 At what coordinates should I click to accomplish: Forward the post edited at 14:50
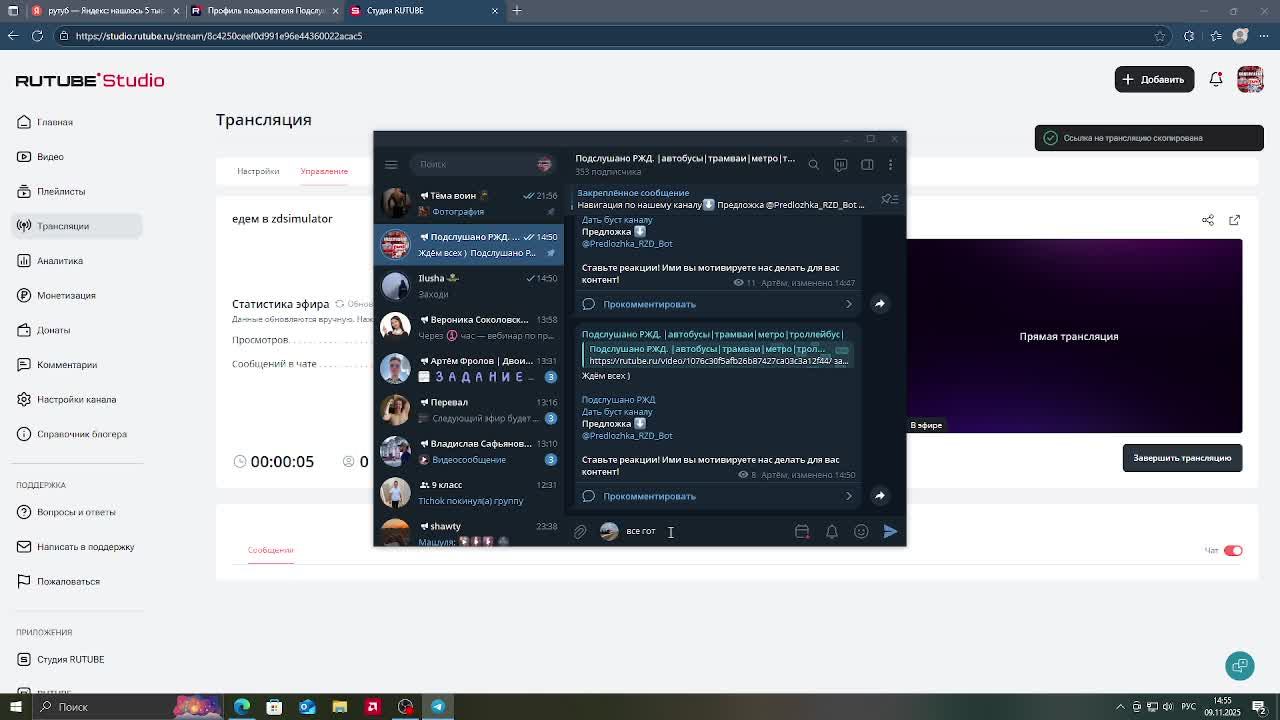(x=880, y=495)
